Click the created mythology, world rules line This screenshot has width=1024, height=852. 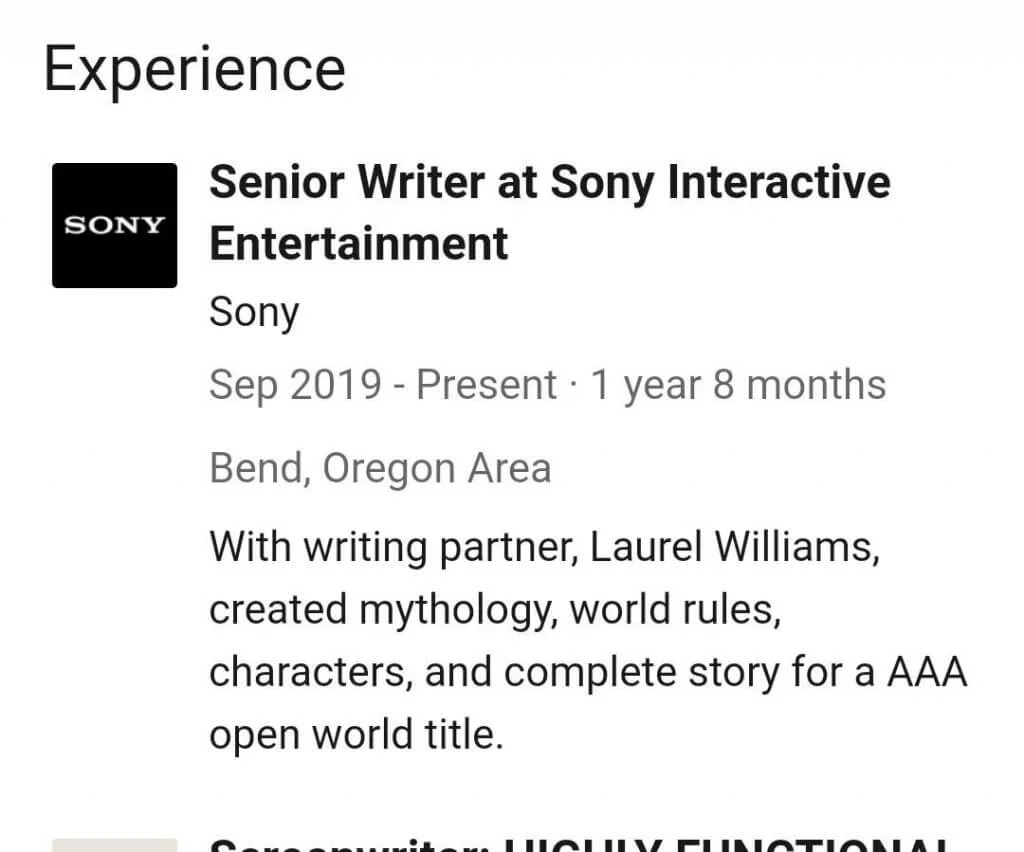[495, 610]
